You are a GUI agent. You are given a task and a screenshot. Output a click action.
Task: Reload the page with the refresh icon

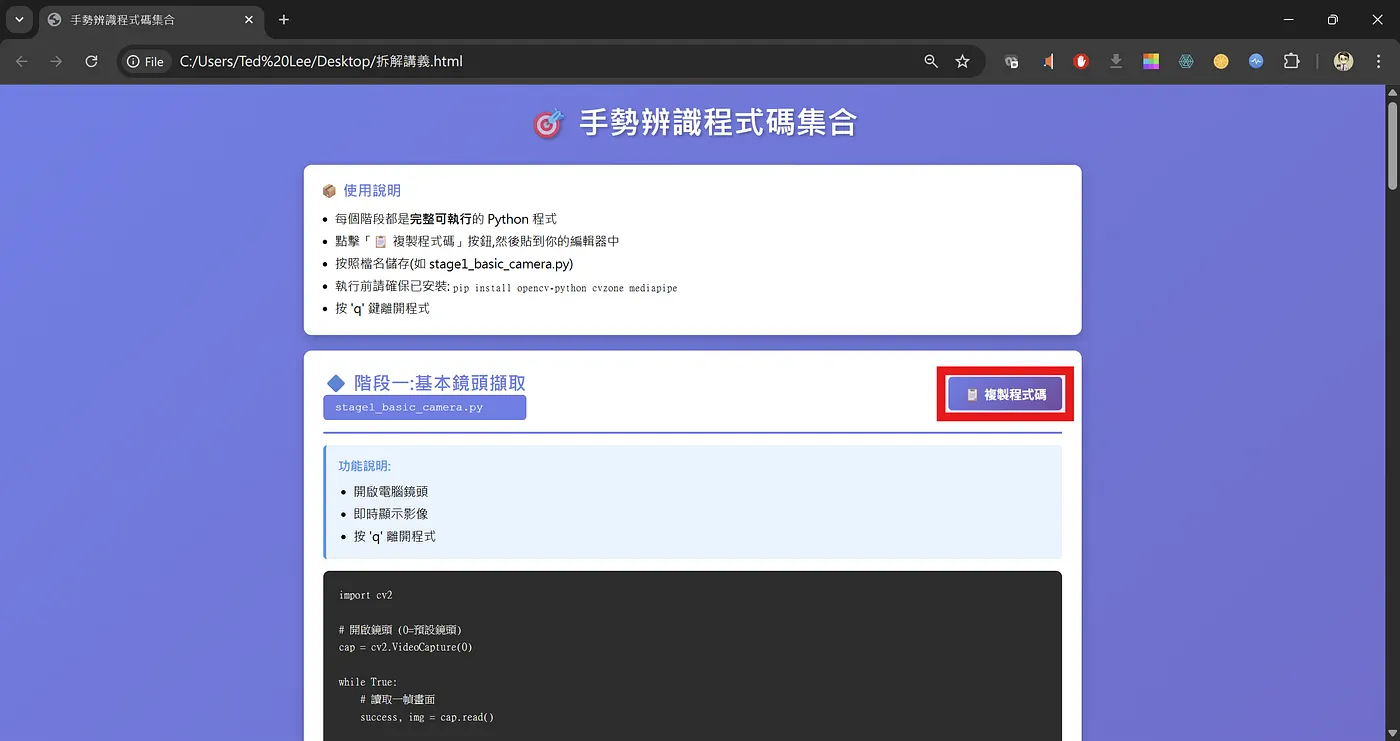click(x=91, y=61)
